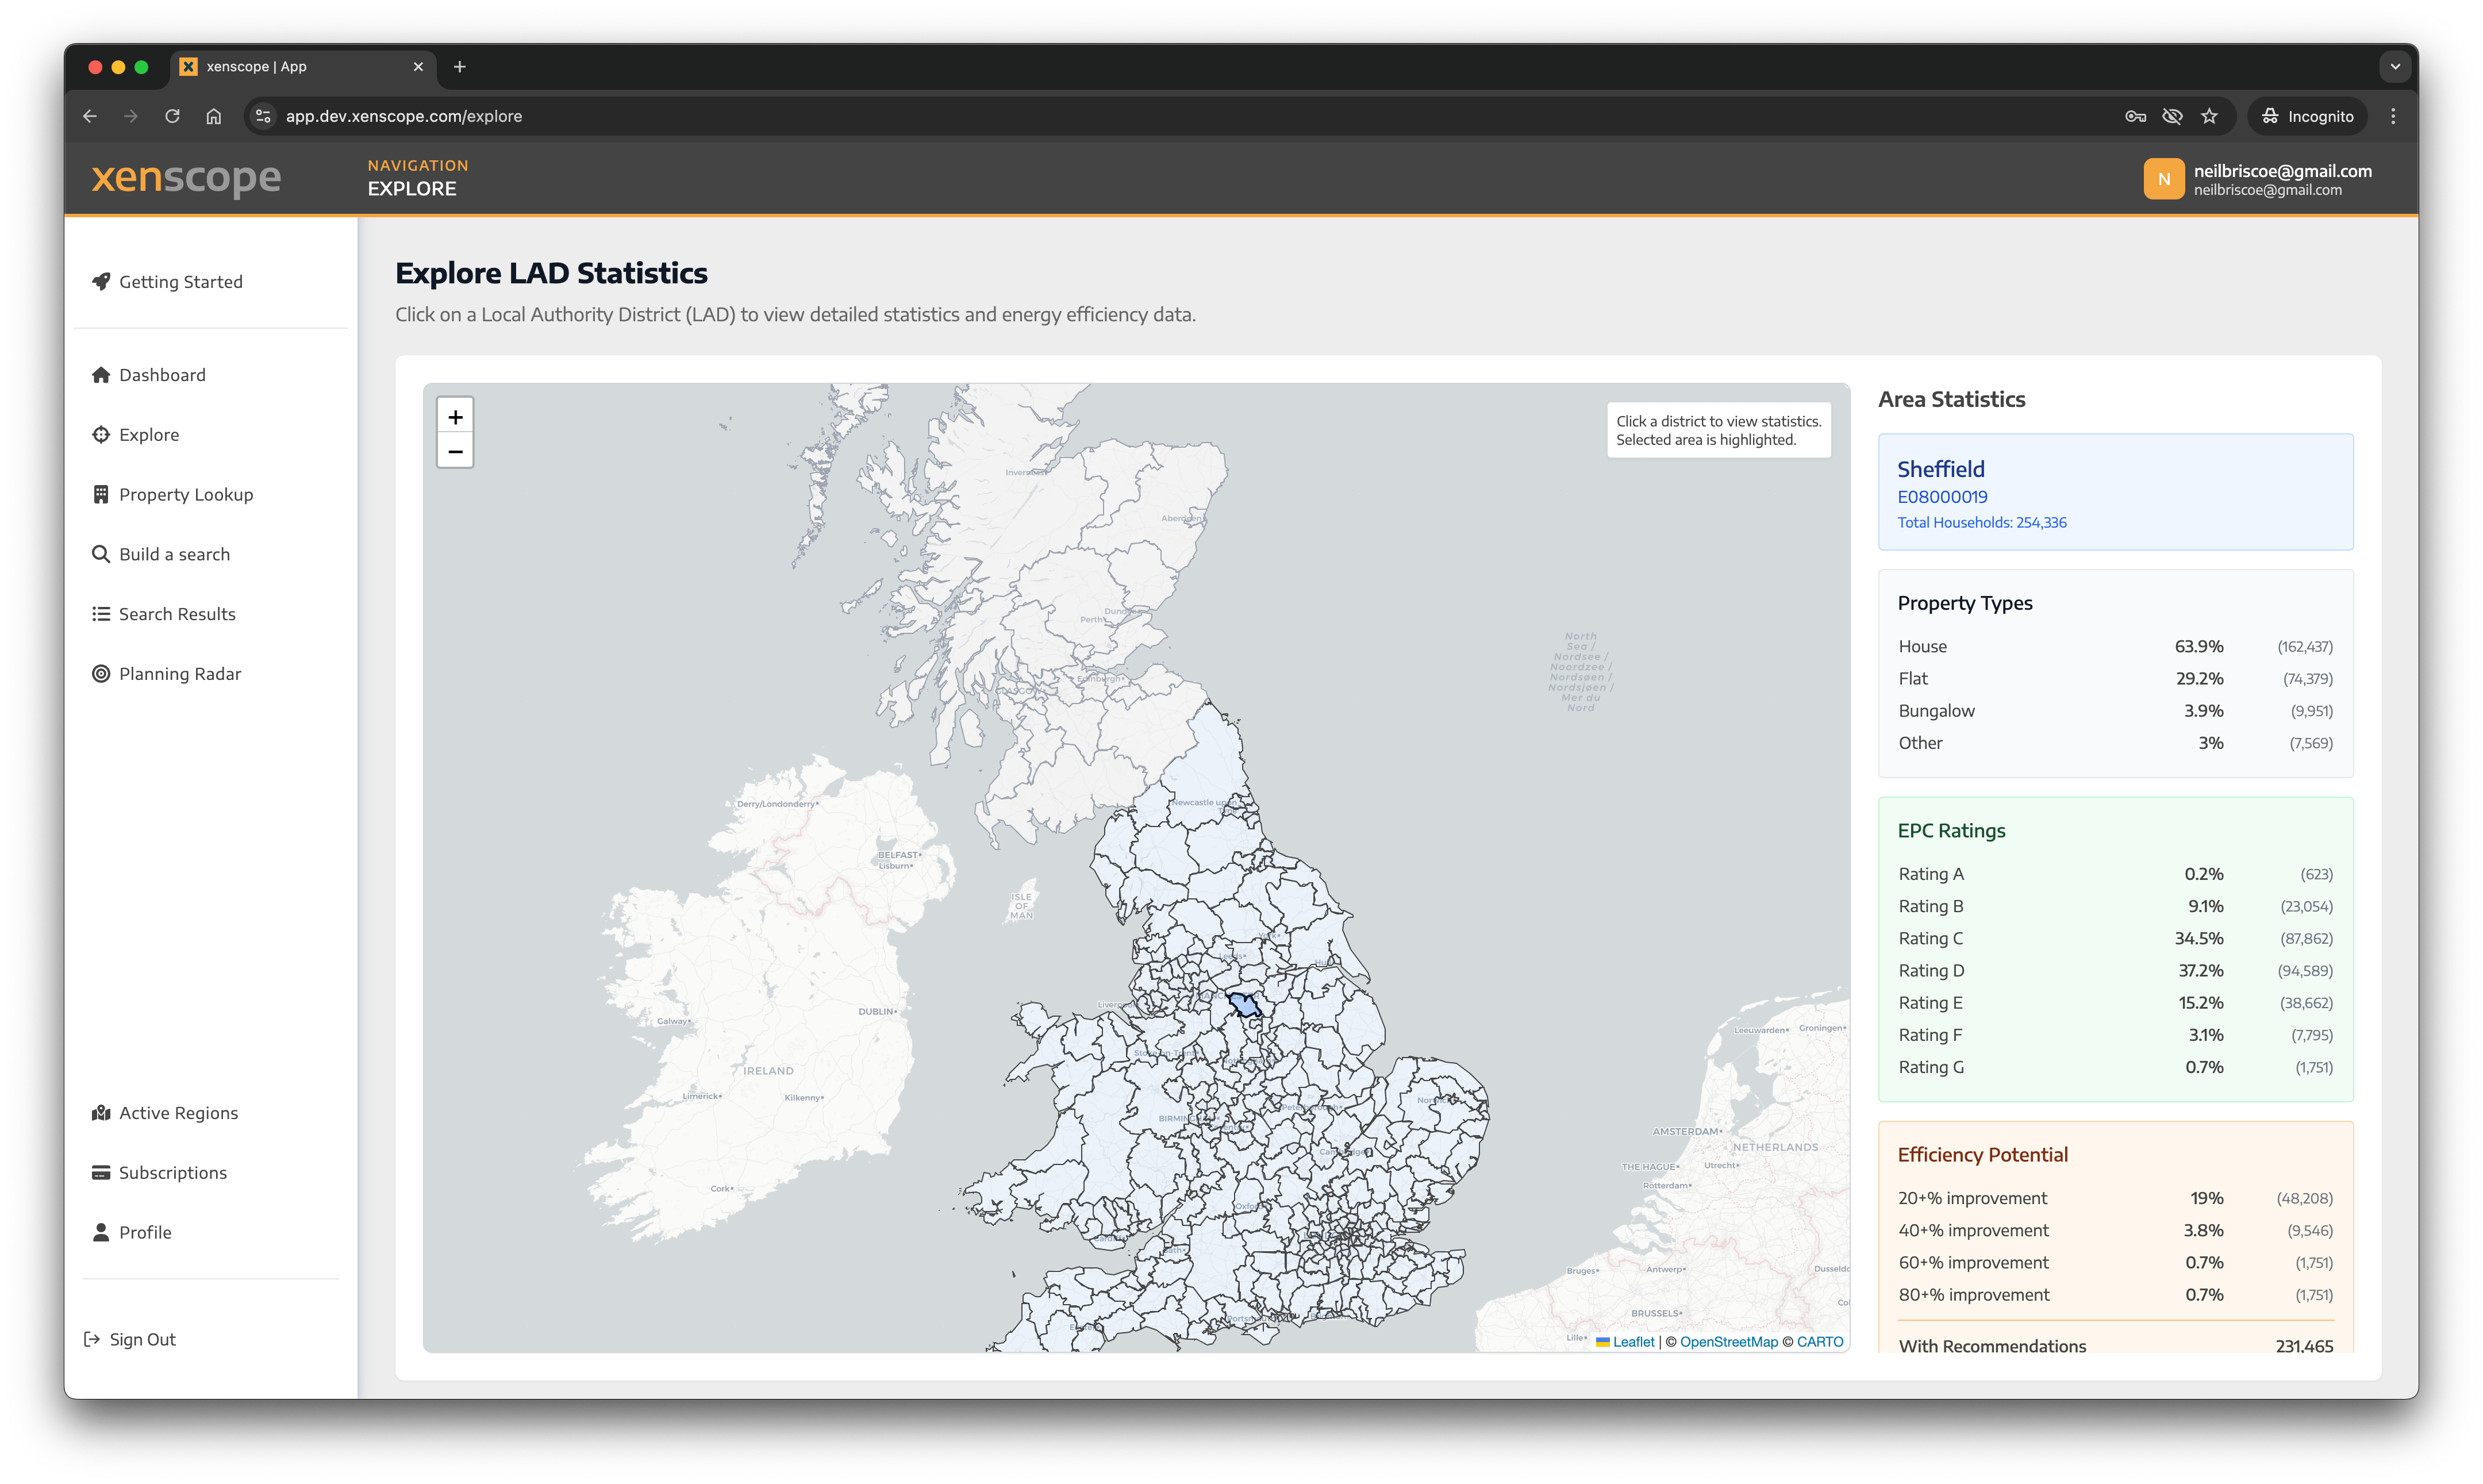The width and height of the screenshot is (2483, 1484).
Task: Close the xenscope | App tab
Action: point(418,67)
